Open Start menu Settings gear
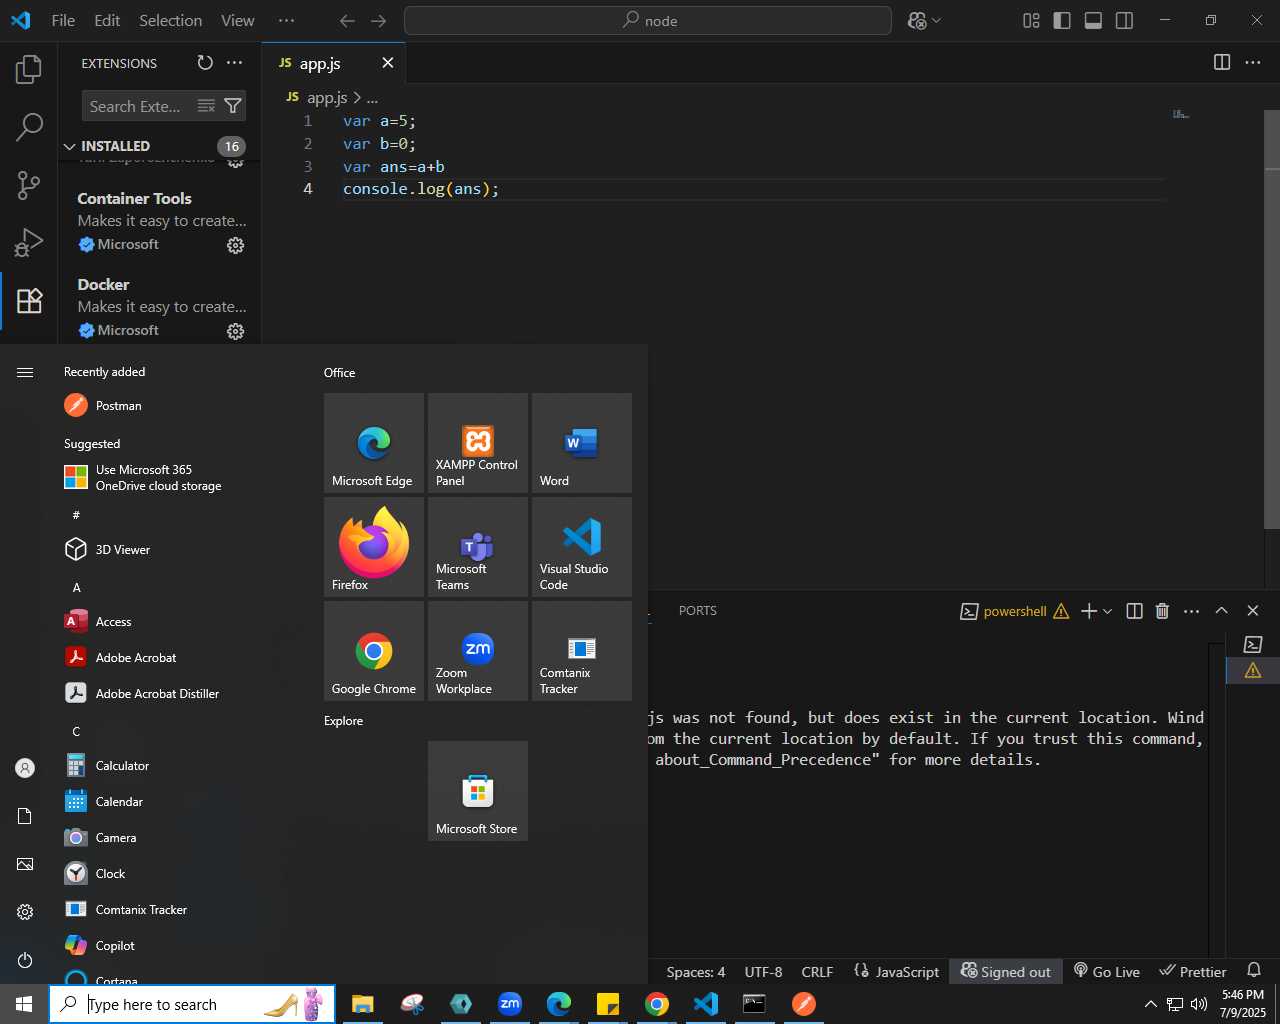Viewport: 1280px width, 1024px height. (x=25, y=912)
